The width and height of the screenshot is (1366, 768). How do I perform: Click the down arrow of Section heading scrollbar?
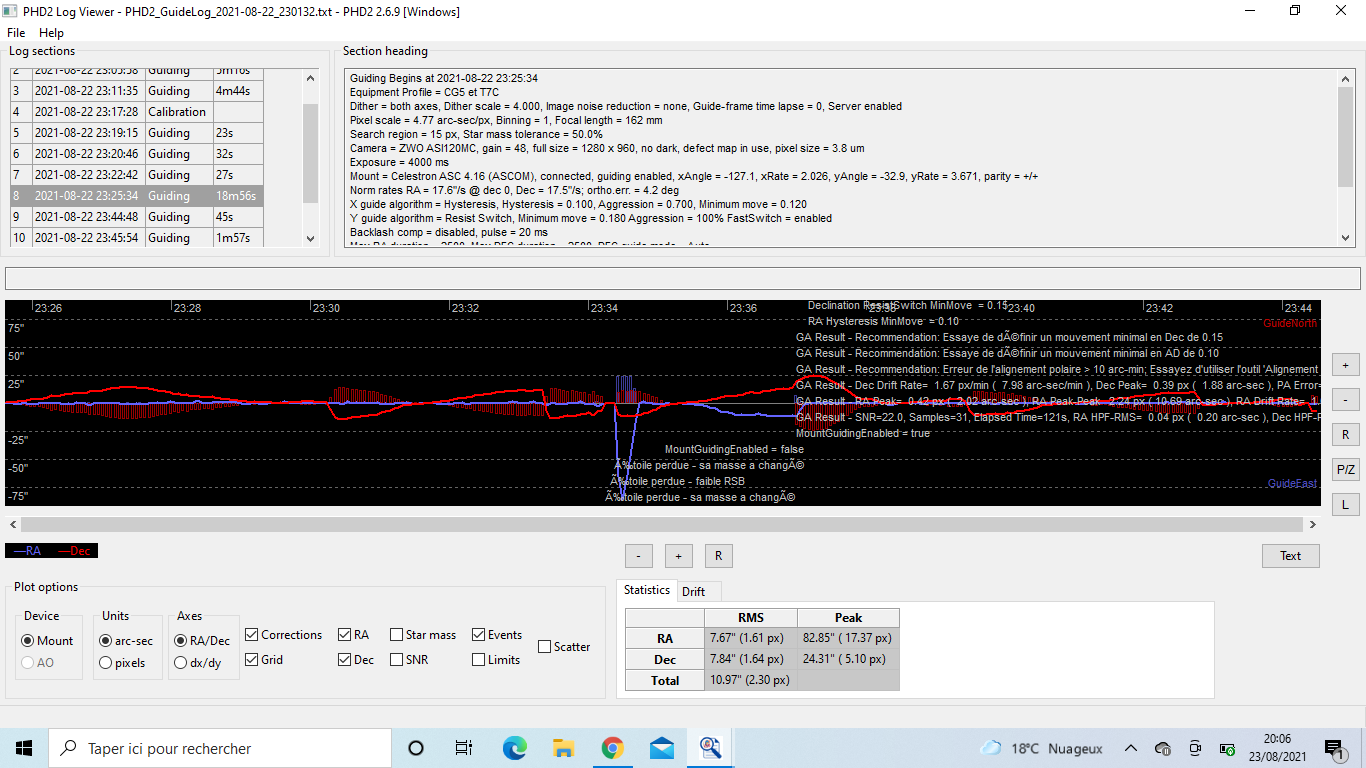(x=1347, y=238)
